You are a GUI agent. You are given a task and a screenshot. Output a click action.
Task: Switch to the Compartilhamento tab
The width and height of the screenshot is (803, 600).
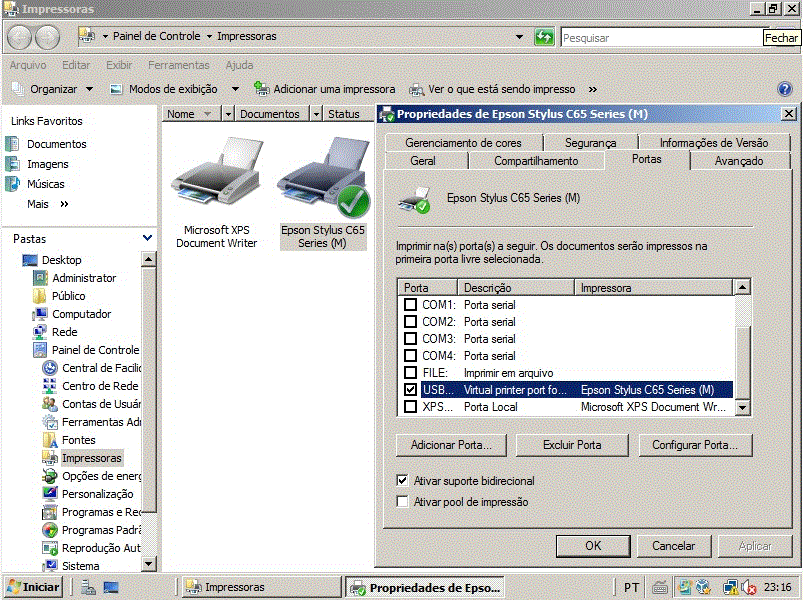pyautogui.click(x=536, y=161)
